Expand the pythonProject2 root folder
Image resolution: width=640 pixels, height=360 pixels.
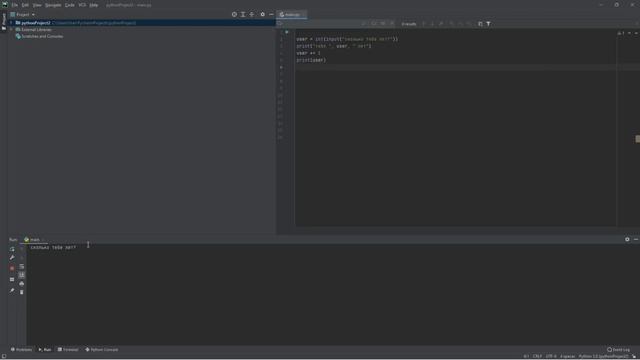11,23
